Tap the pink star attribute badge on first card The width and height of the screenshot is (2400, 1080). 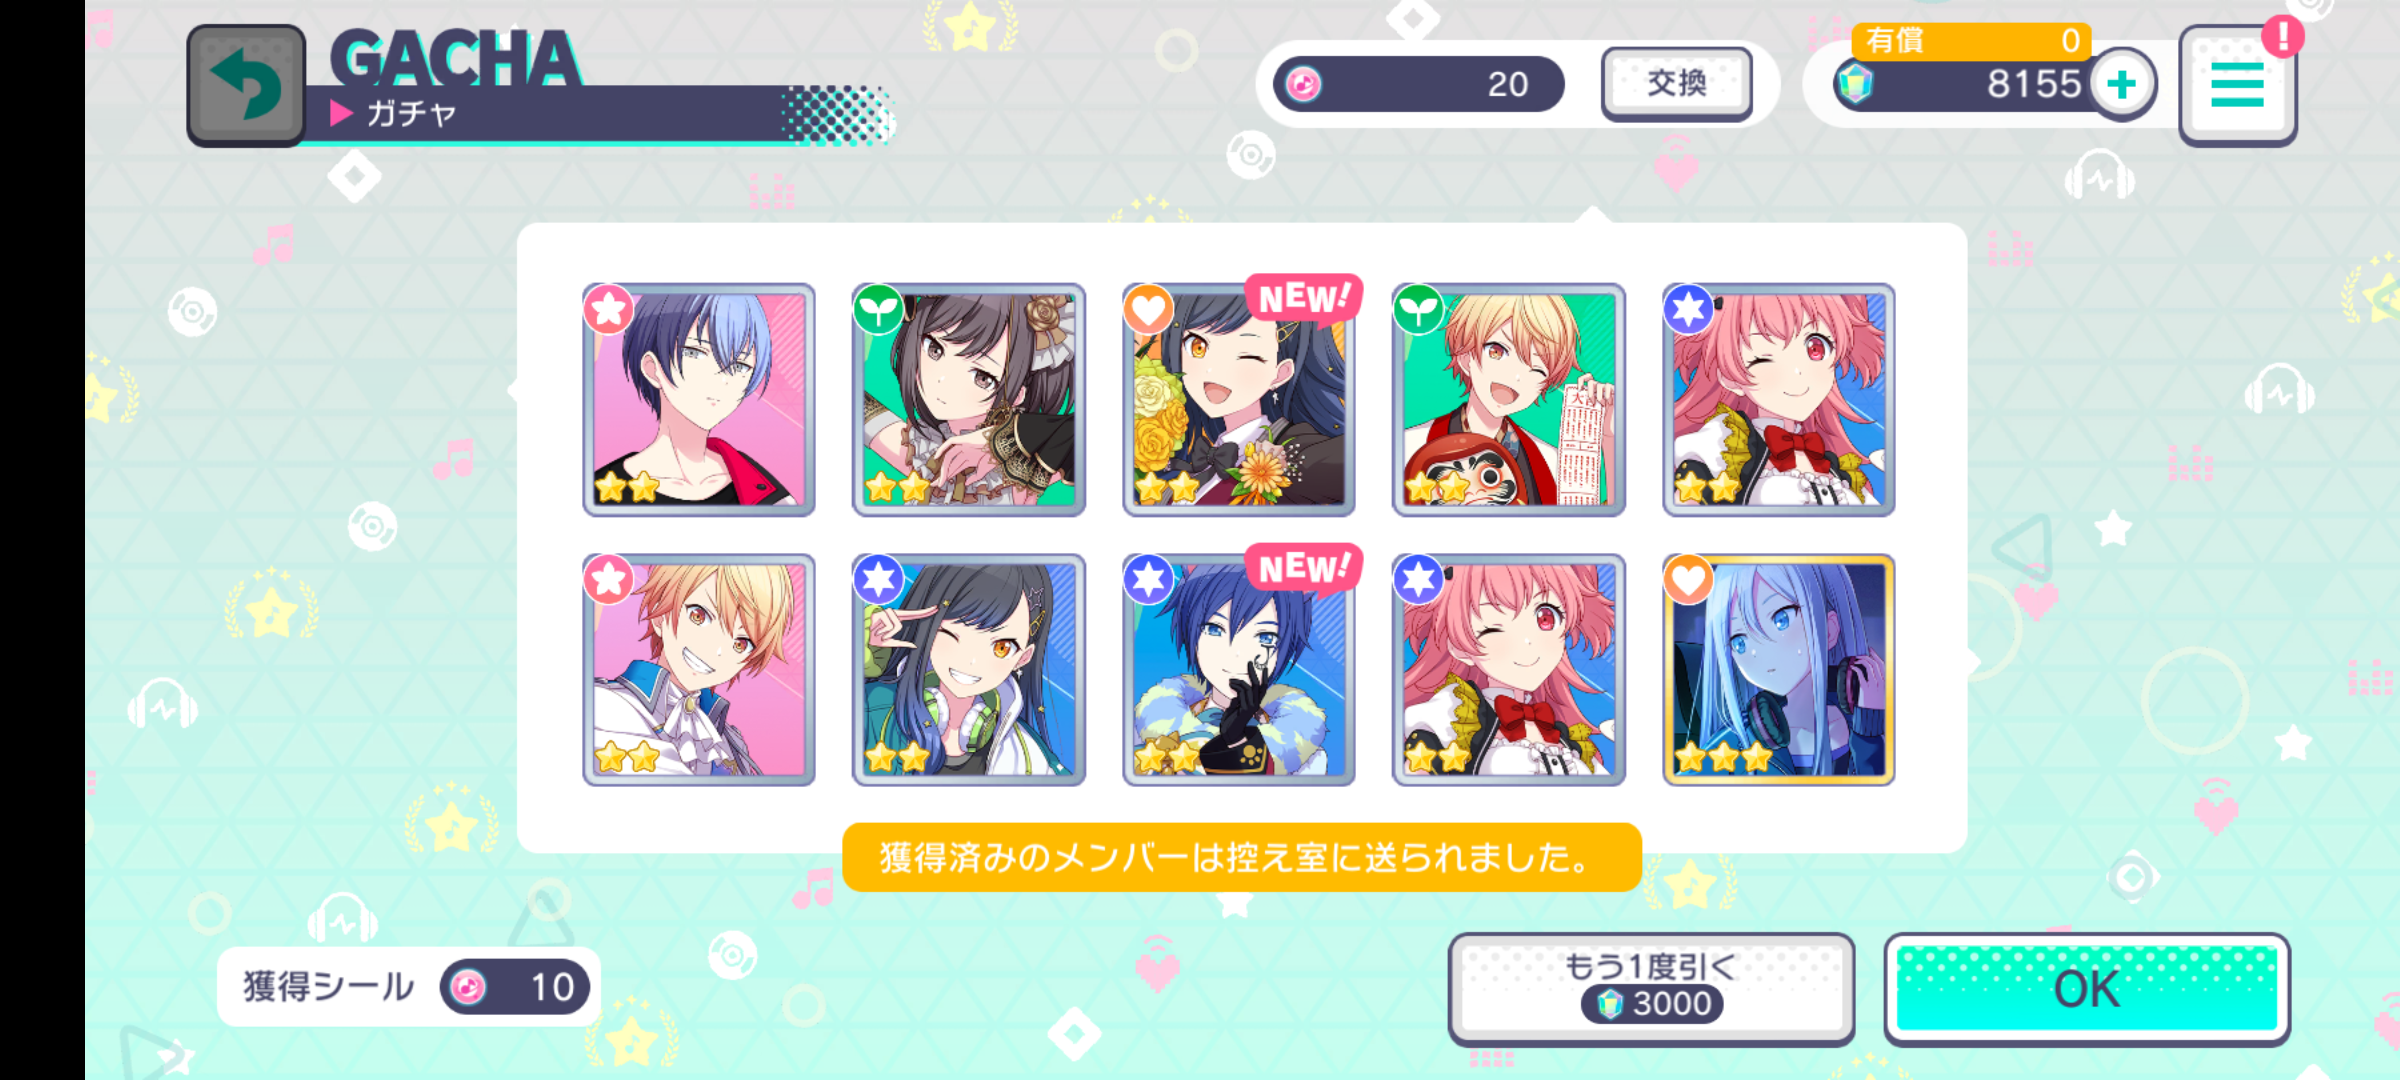608,309
